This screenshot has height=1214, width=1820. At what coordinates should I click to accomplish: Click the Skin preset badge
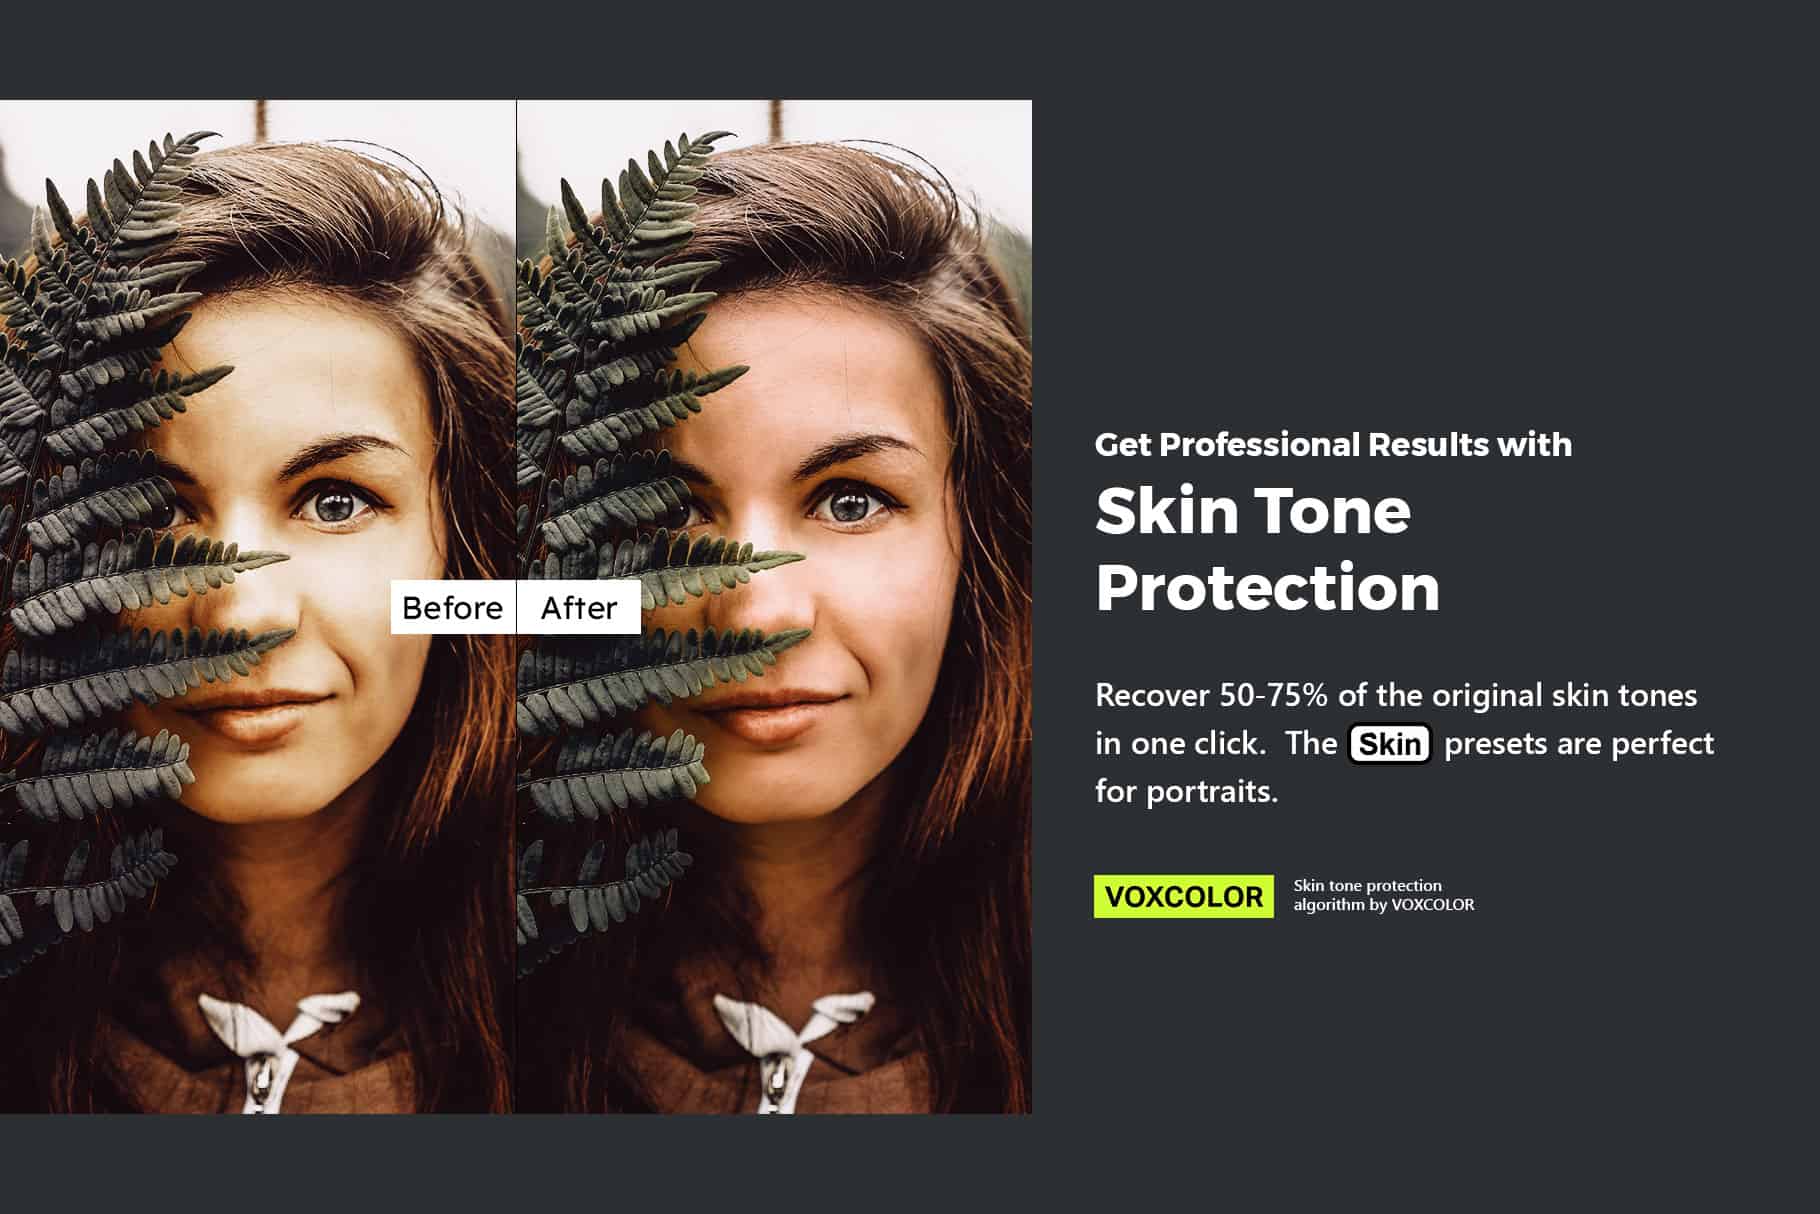pos(1390,744)
